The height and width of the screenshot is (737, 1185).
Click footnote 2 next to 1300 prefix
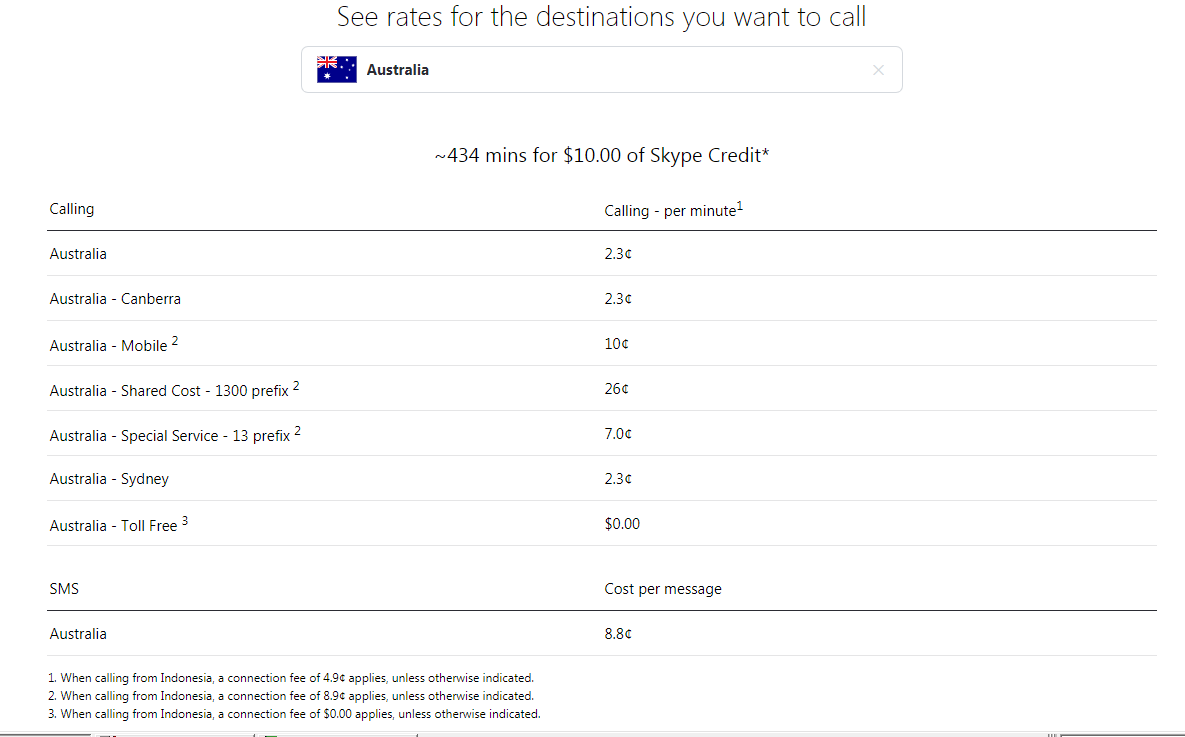296,386
